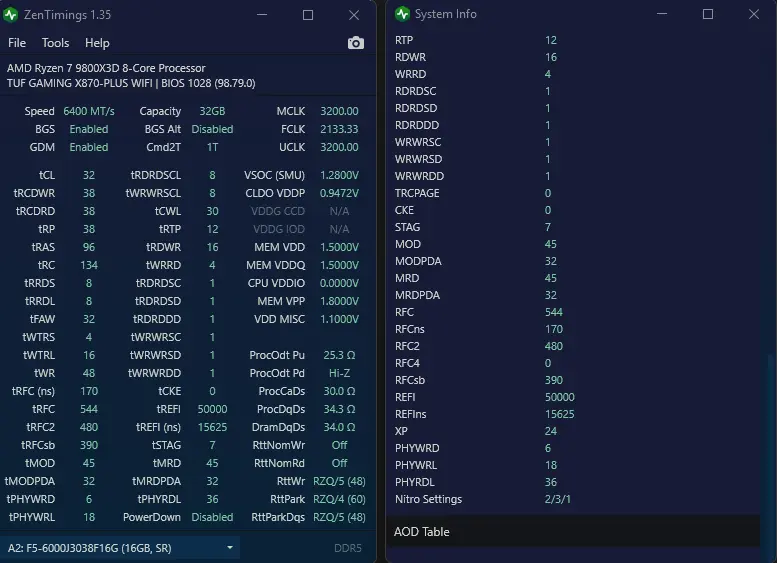This screenshot has width=777, height=563.
Task: Click the STAG value 7 in System Info
Action: [548, 227]
